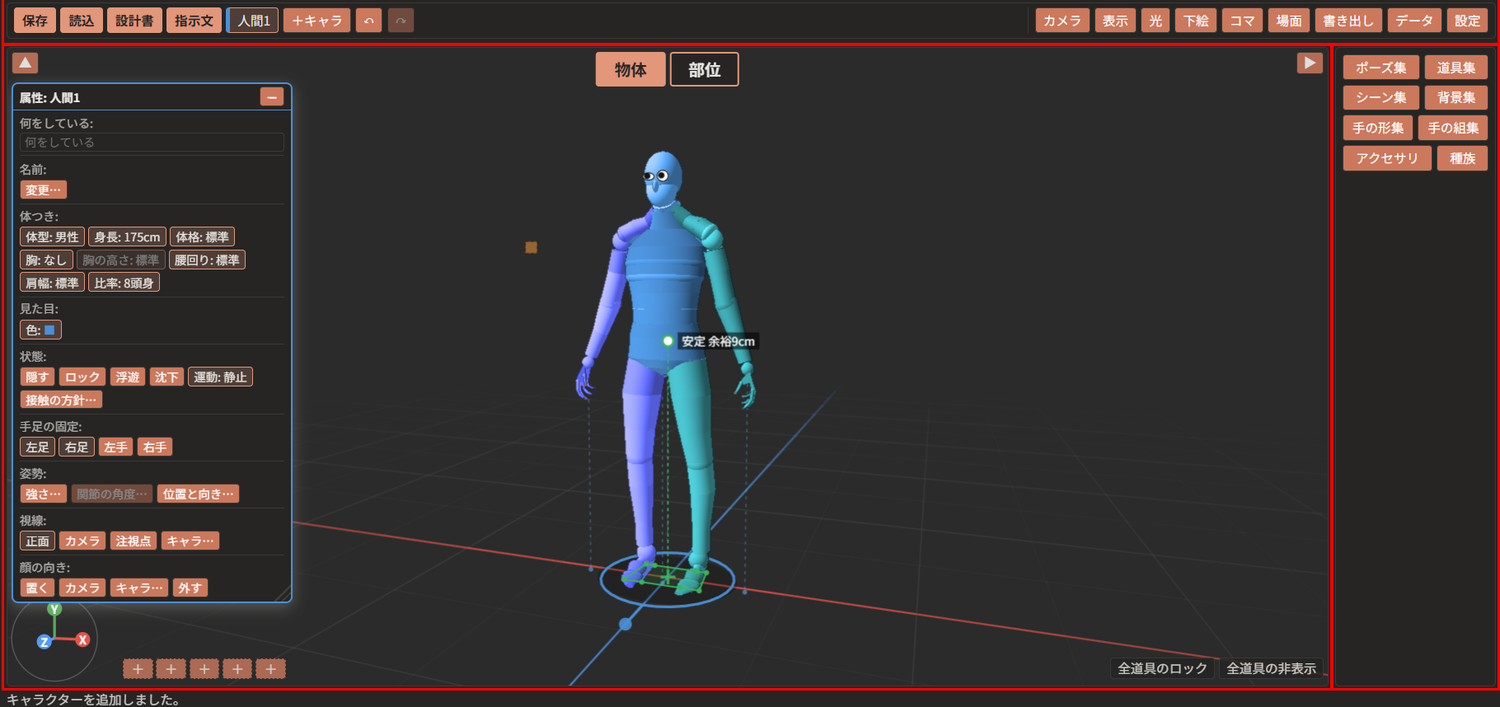Click the 保存 button
1500x707 pixels.
coord(35,20)
